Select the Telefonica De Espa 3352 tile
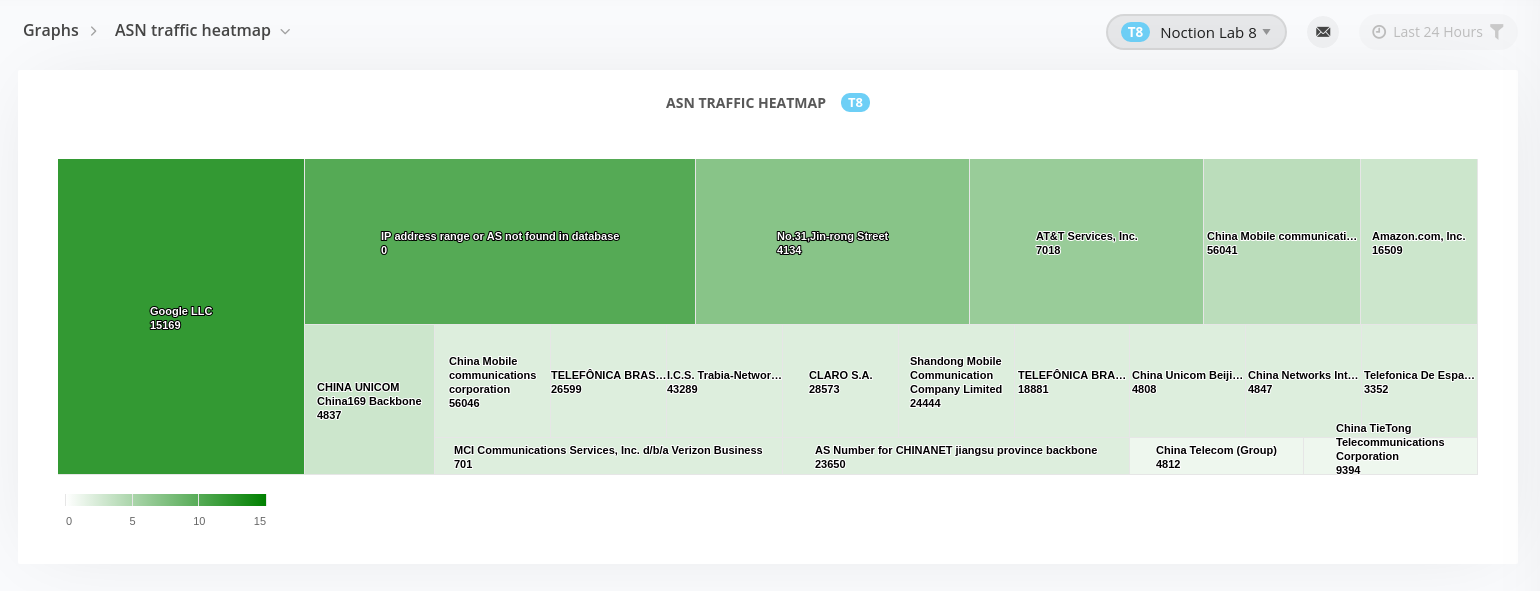Image resolution: width=1540 pixels, height=591 pixels. [1419, 381]
